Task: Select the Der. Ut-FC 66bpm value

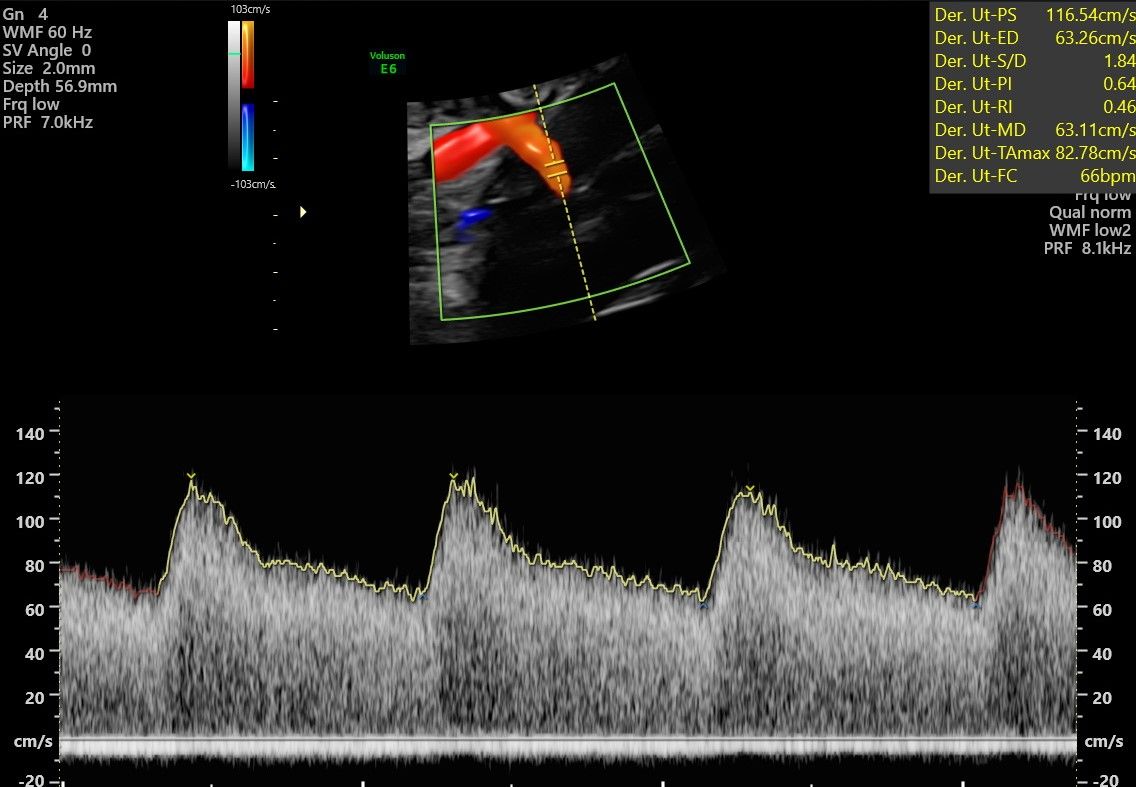Action: click(x=1035, y=176)
